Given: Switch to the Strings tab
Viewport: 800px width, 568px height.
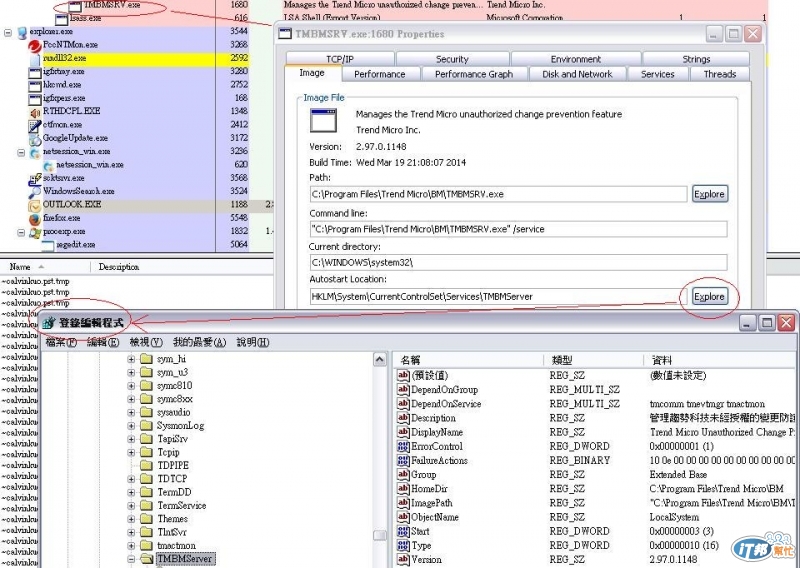Looking at the screenshot, I should [x=696, y=59].
